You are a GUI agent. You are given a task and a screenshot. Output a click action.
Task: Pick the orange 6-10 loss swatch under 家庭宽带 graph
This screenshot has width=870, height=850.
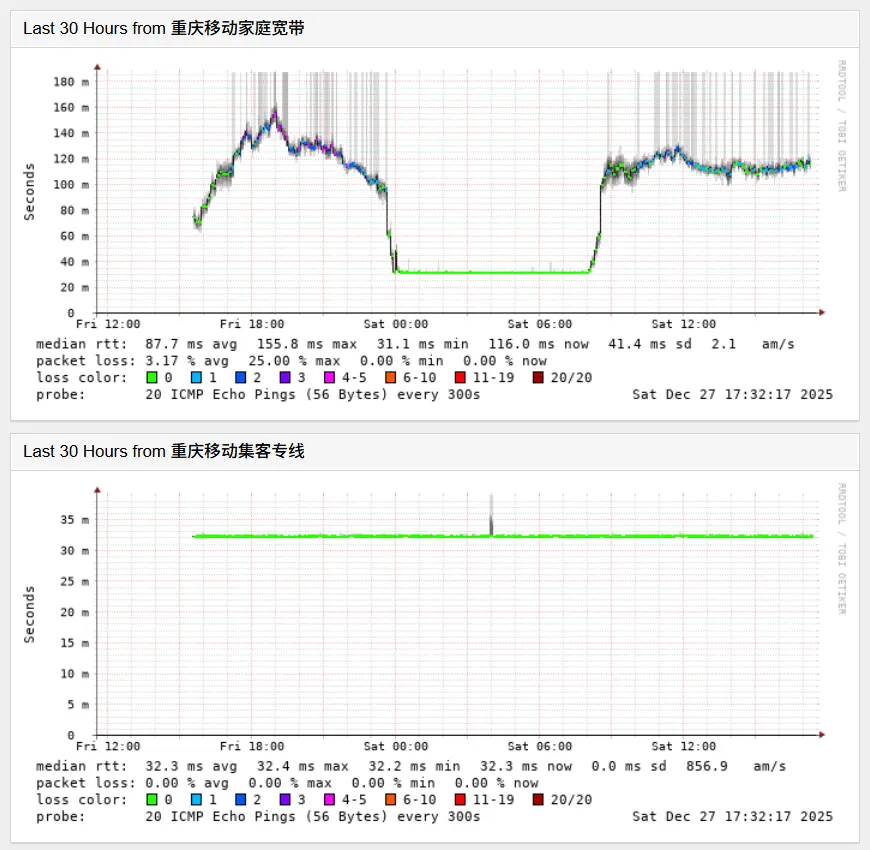point(390,378)
